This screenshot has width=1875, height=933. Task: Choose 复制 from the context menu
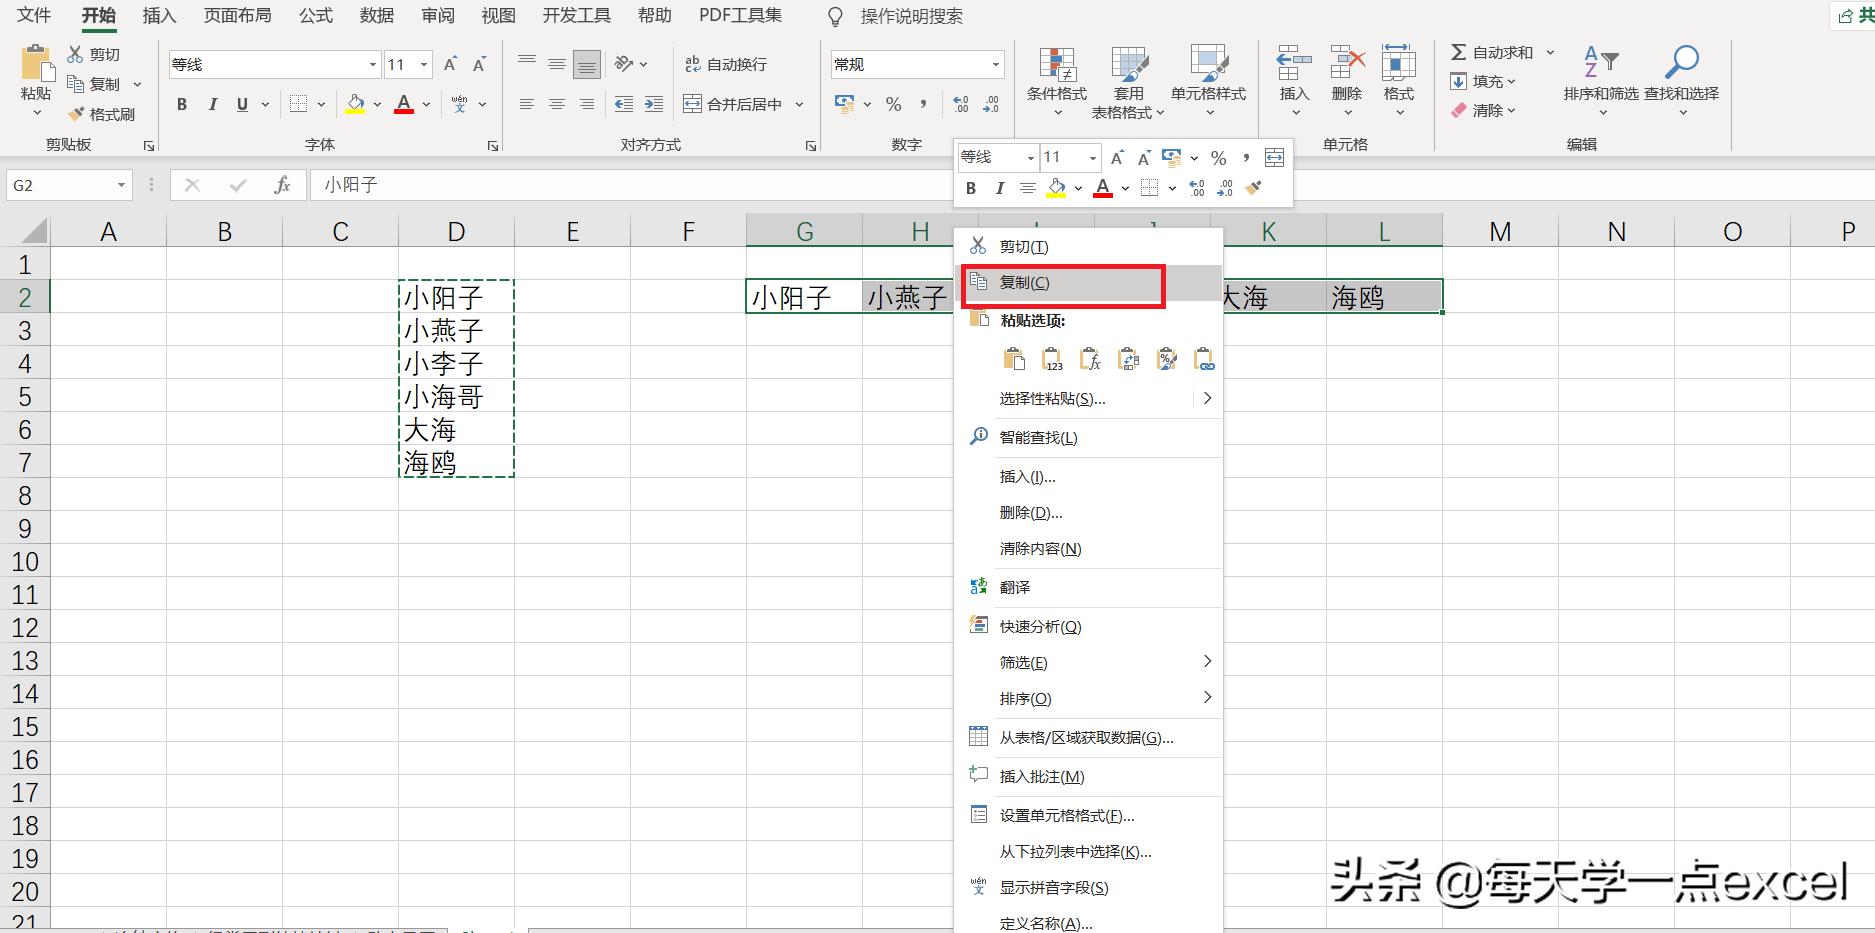tap(1023, 282)
